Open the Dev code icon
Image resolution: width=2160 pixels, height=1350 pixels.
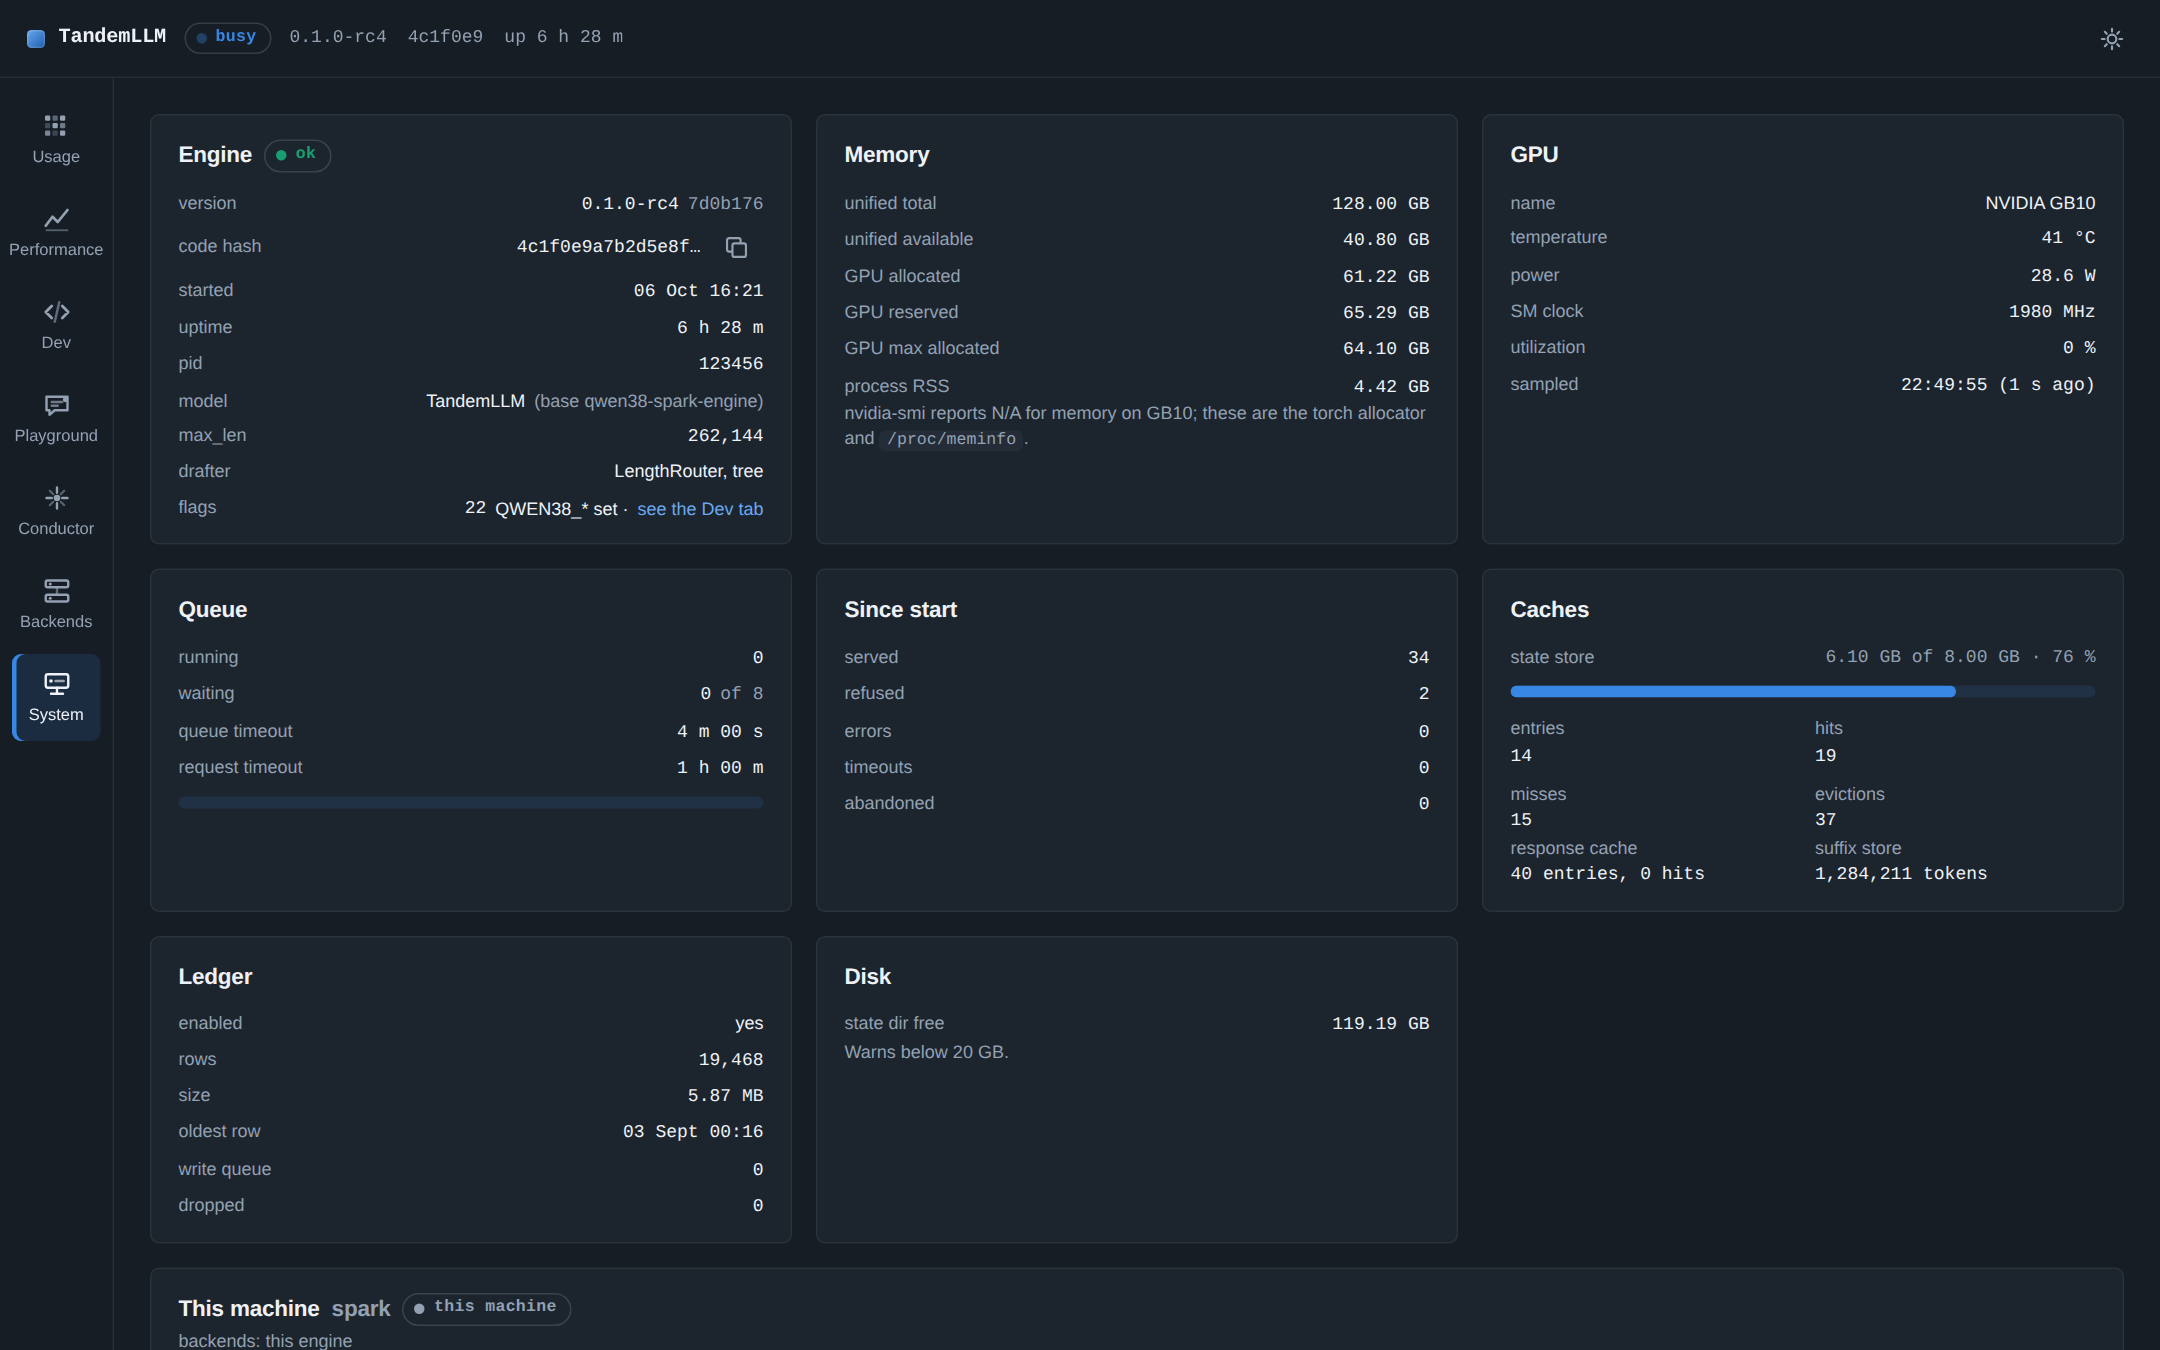(56, 312)
